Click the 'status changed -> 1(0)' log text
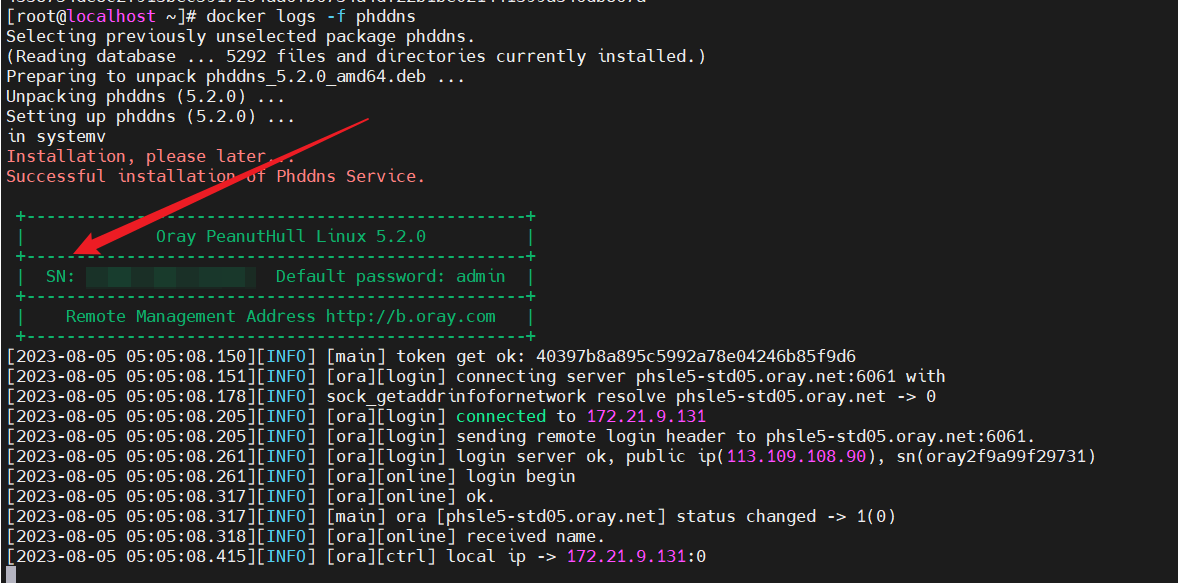Viewport: 1178px width, 583px height. click(x=786, y=516)
